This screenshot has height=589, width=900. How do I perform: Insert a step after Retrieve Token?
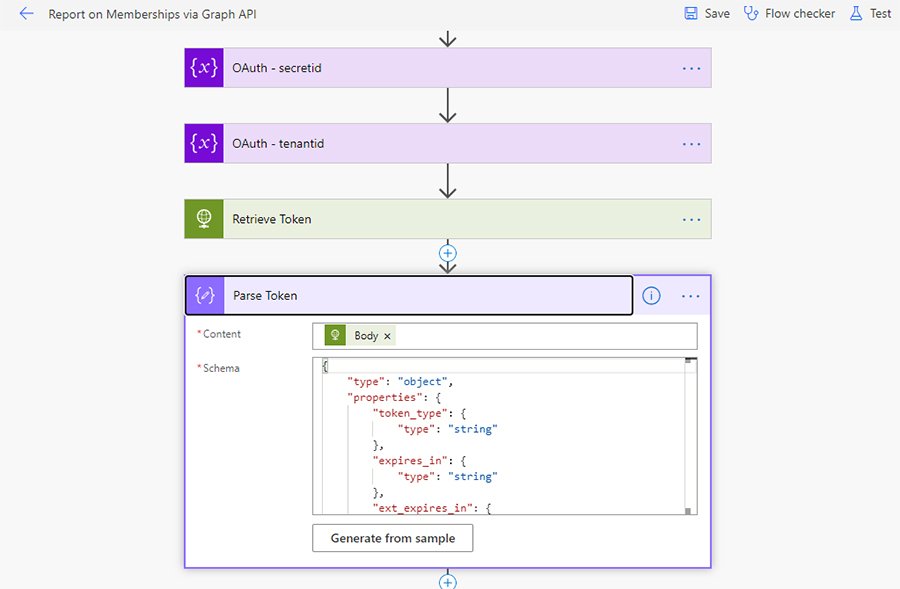click(x=448, y=253)
